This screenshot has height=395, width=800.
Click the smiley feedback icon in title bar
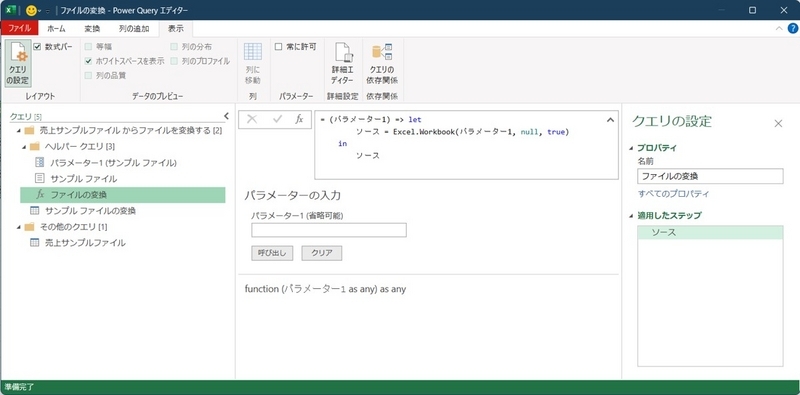point(31,10)
